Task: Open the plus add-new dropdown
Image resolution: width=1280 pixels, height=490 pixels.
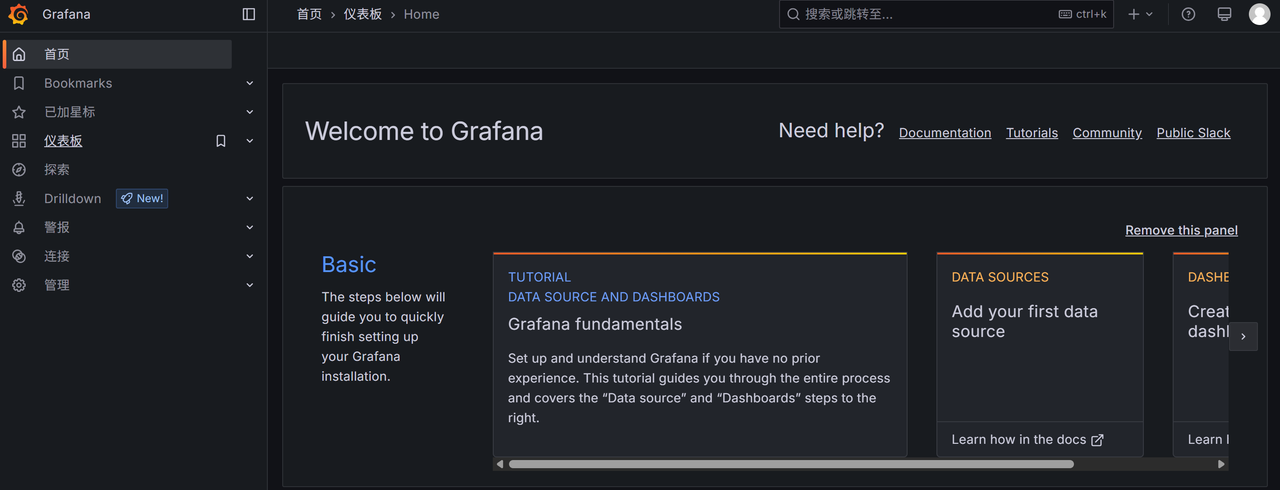Action: 1140,14
